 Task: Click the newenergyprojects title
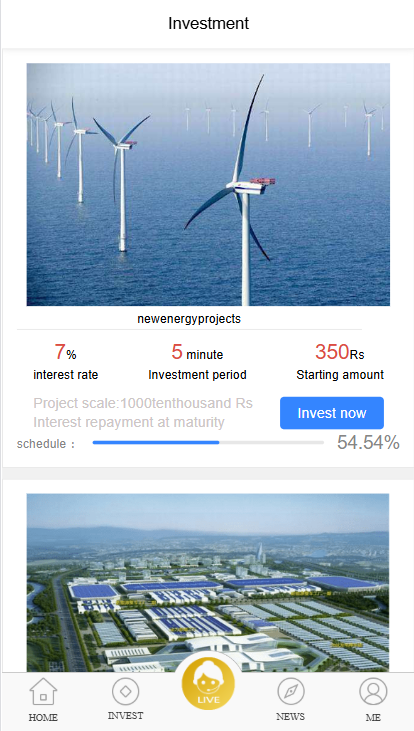pos(189,319)
